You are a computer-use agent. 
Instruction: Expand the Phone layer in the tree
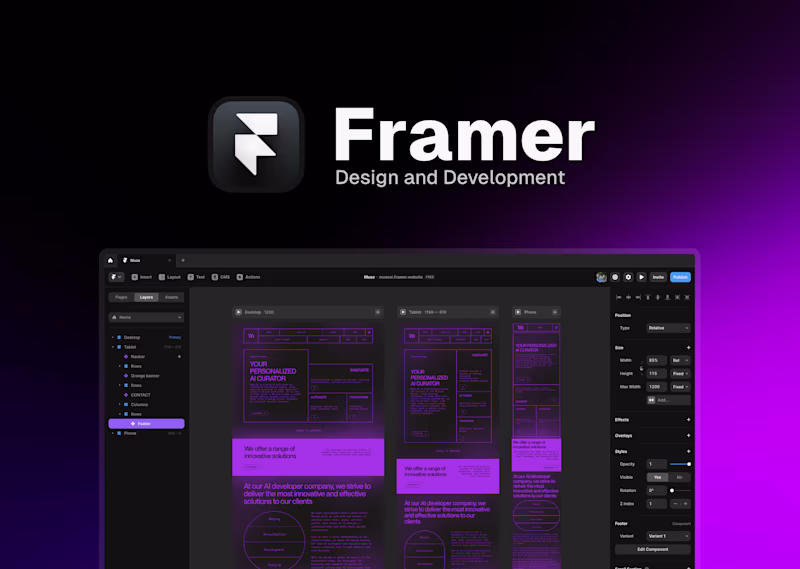(113, 433)
